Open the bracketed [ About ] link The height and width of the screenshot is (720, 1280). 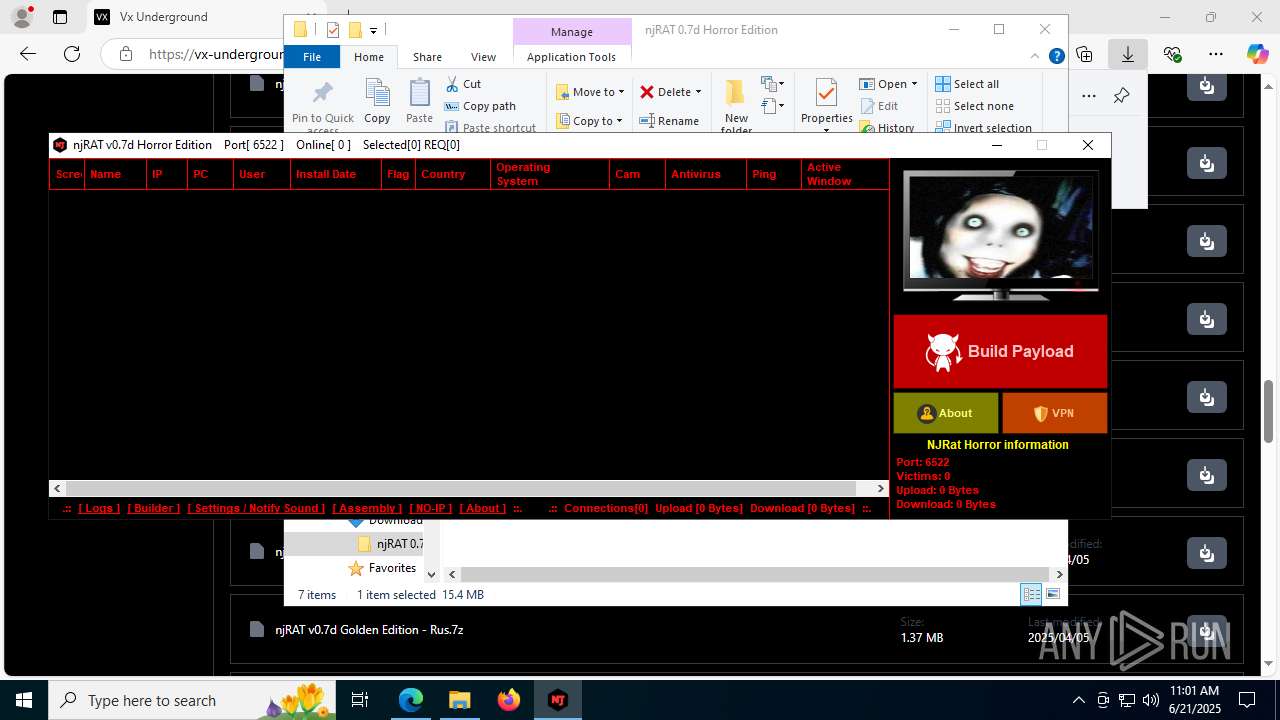click(483, 508)
